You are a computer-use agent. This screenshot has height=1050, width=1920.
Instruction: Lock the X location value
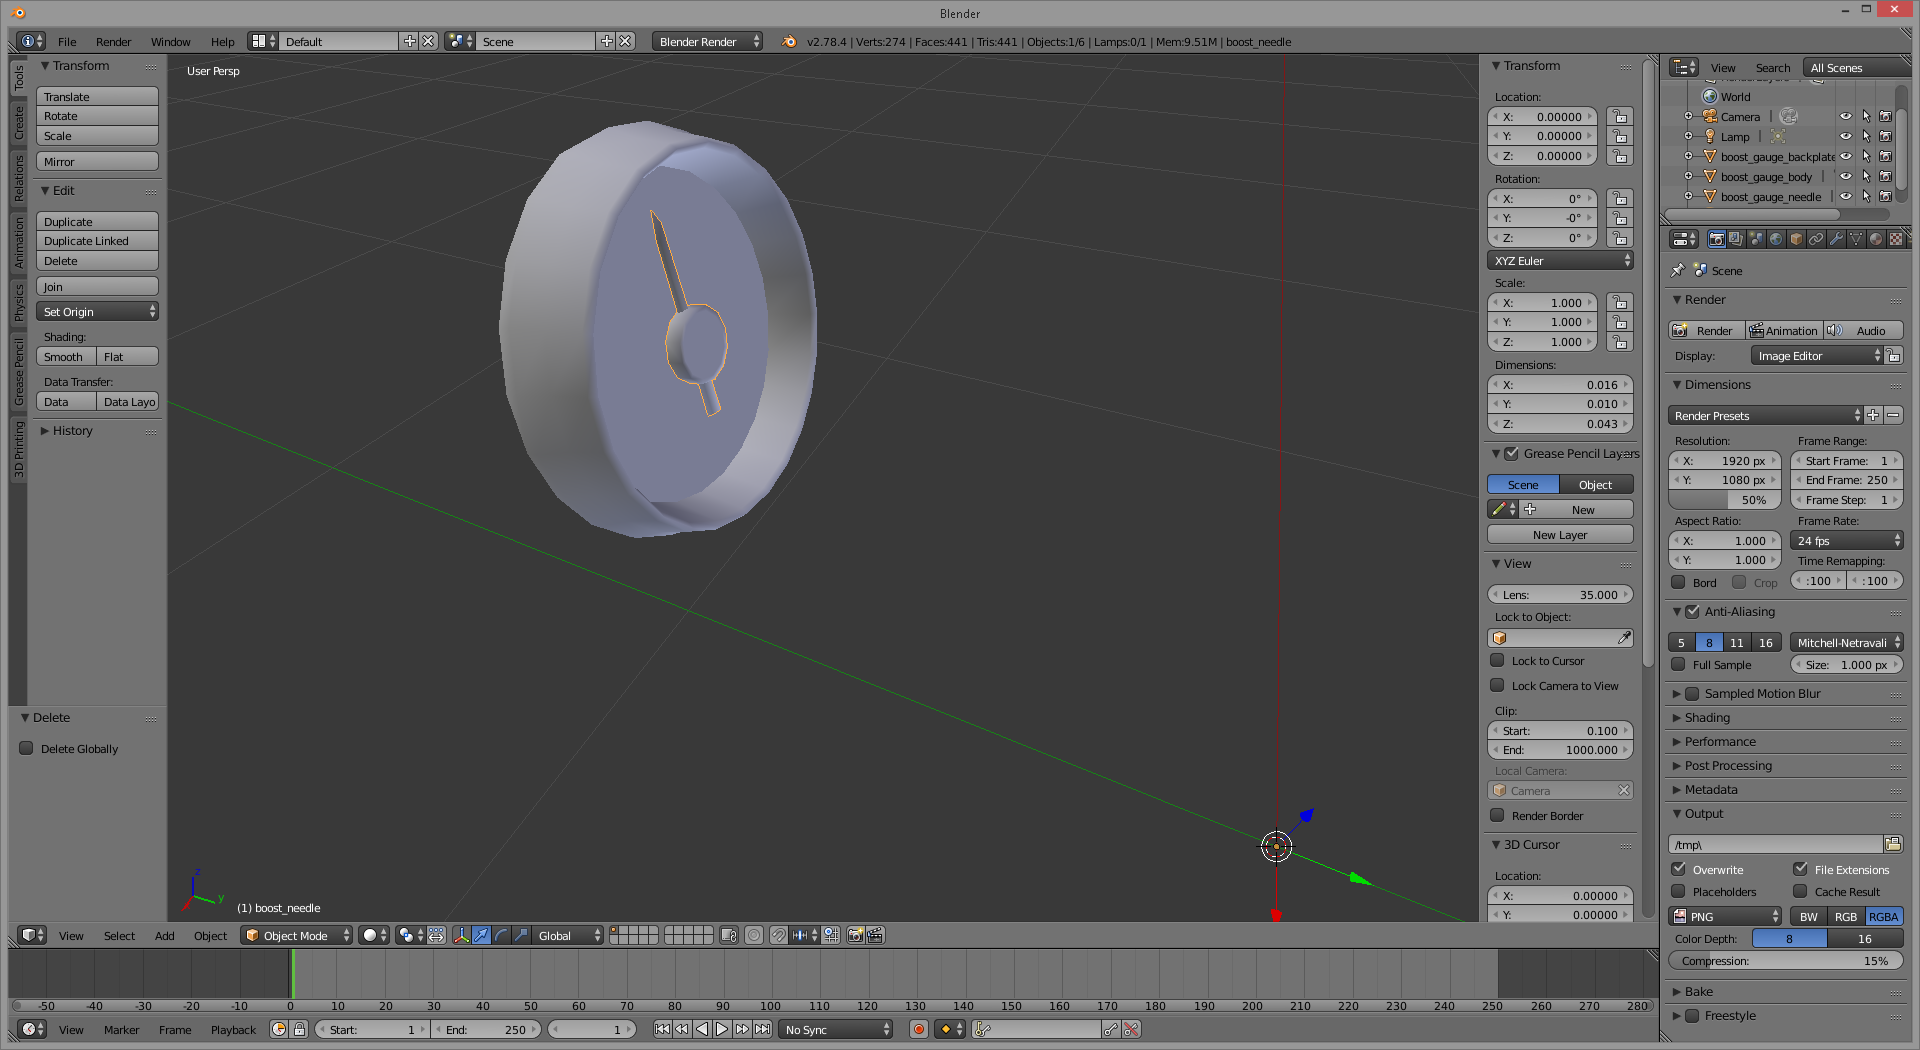[1619, 117]
